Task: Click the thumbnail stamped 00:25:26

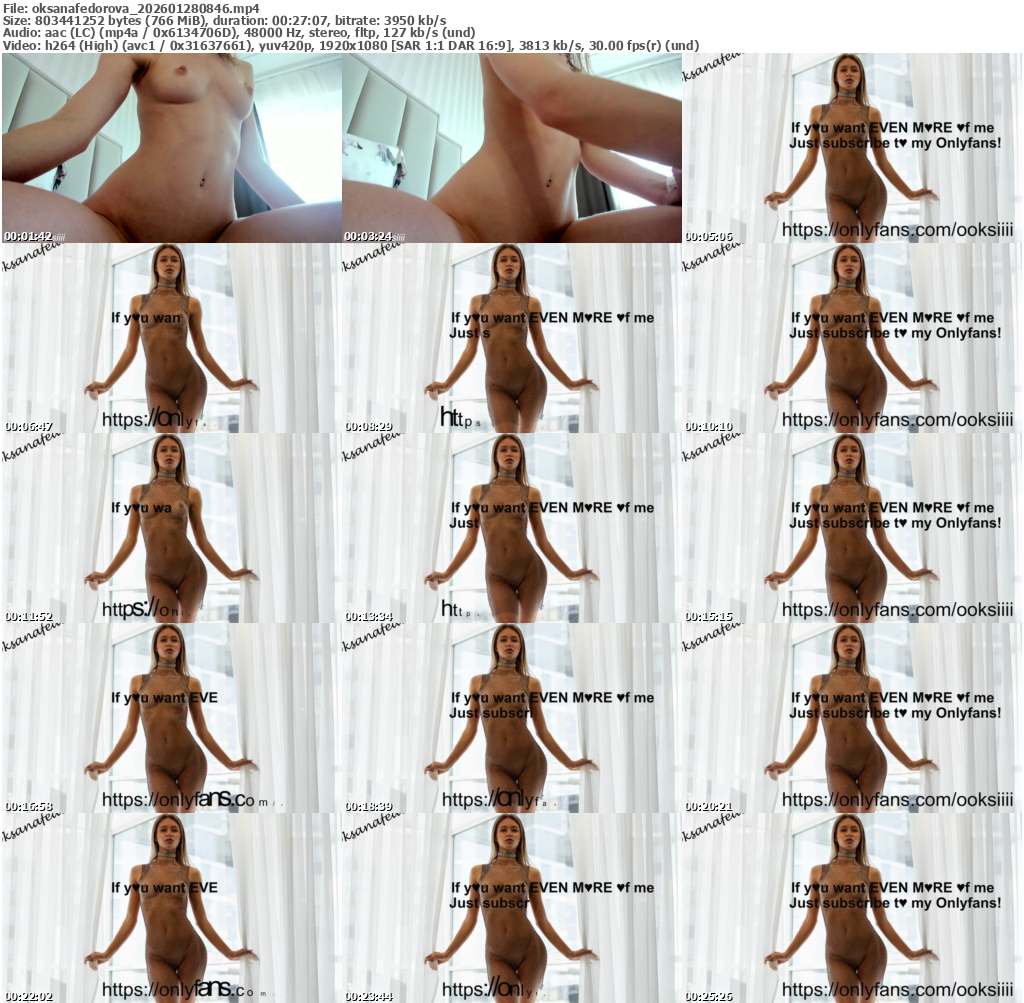Action: 852,908
